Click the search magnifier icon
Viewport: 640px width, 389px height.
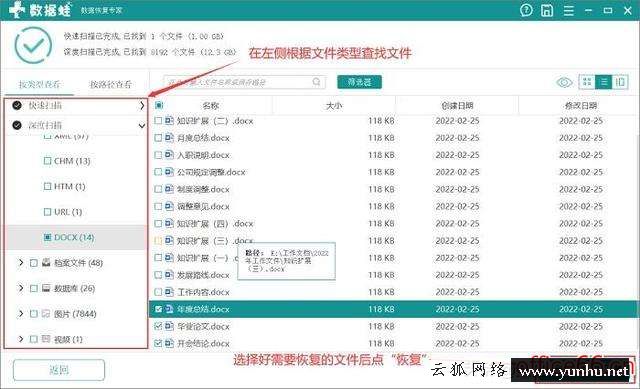coord(316,82)
